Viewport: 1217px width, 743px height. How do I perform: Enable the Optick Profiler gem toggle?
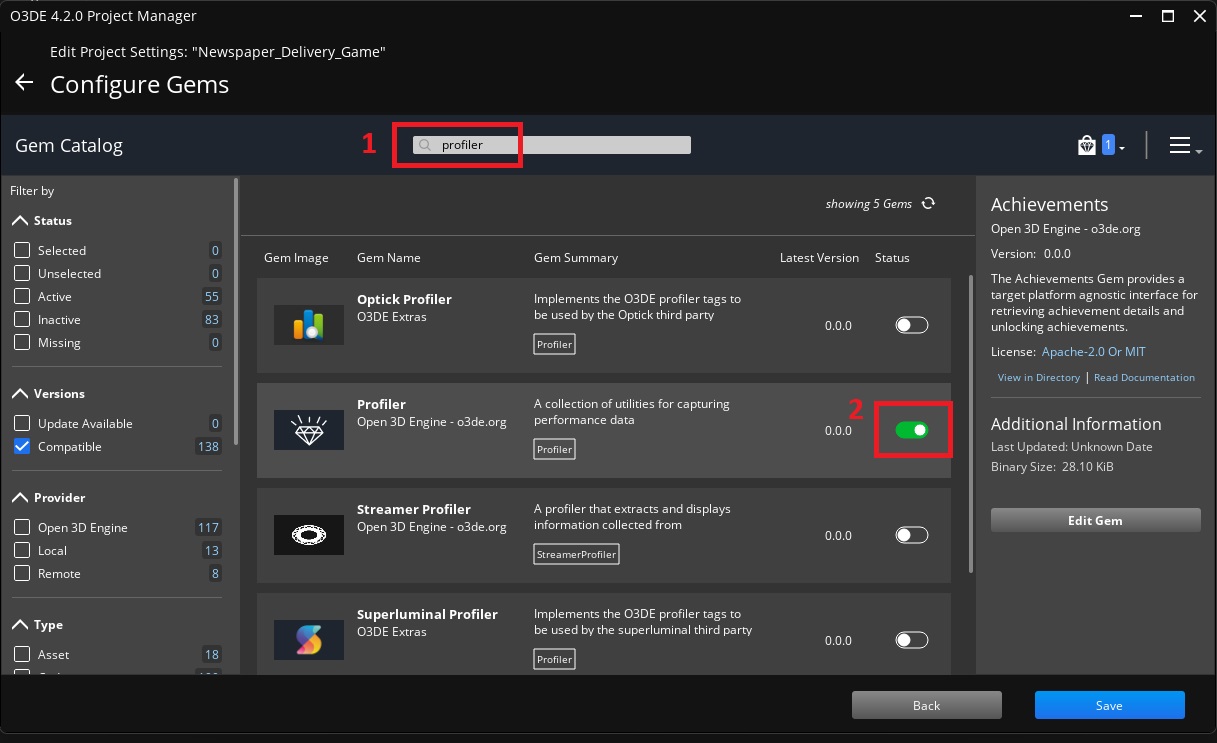[x=912, y=325]
